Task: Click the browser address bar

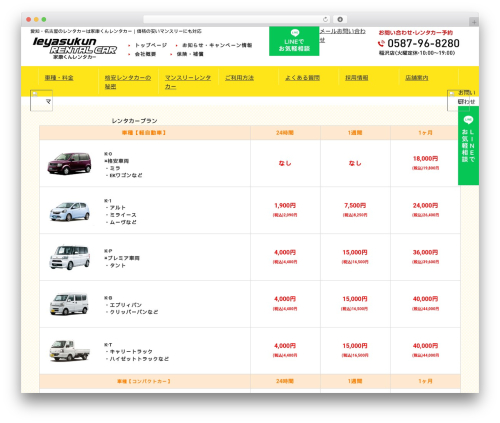Action: point(236,19)
